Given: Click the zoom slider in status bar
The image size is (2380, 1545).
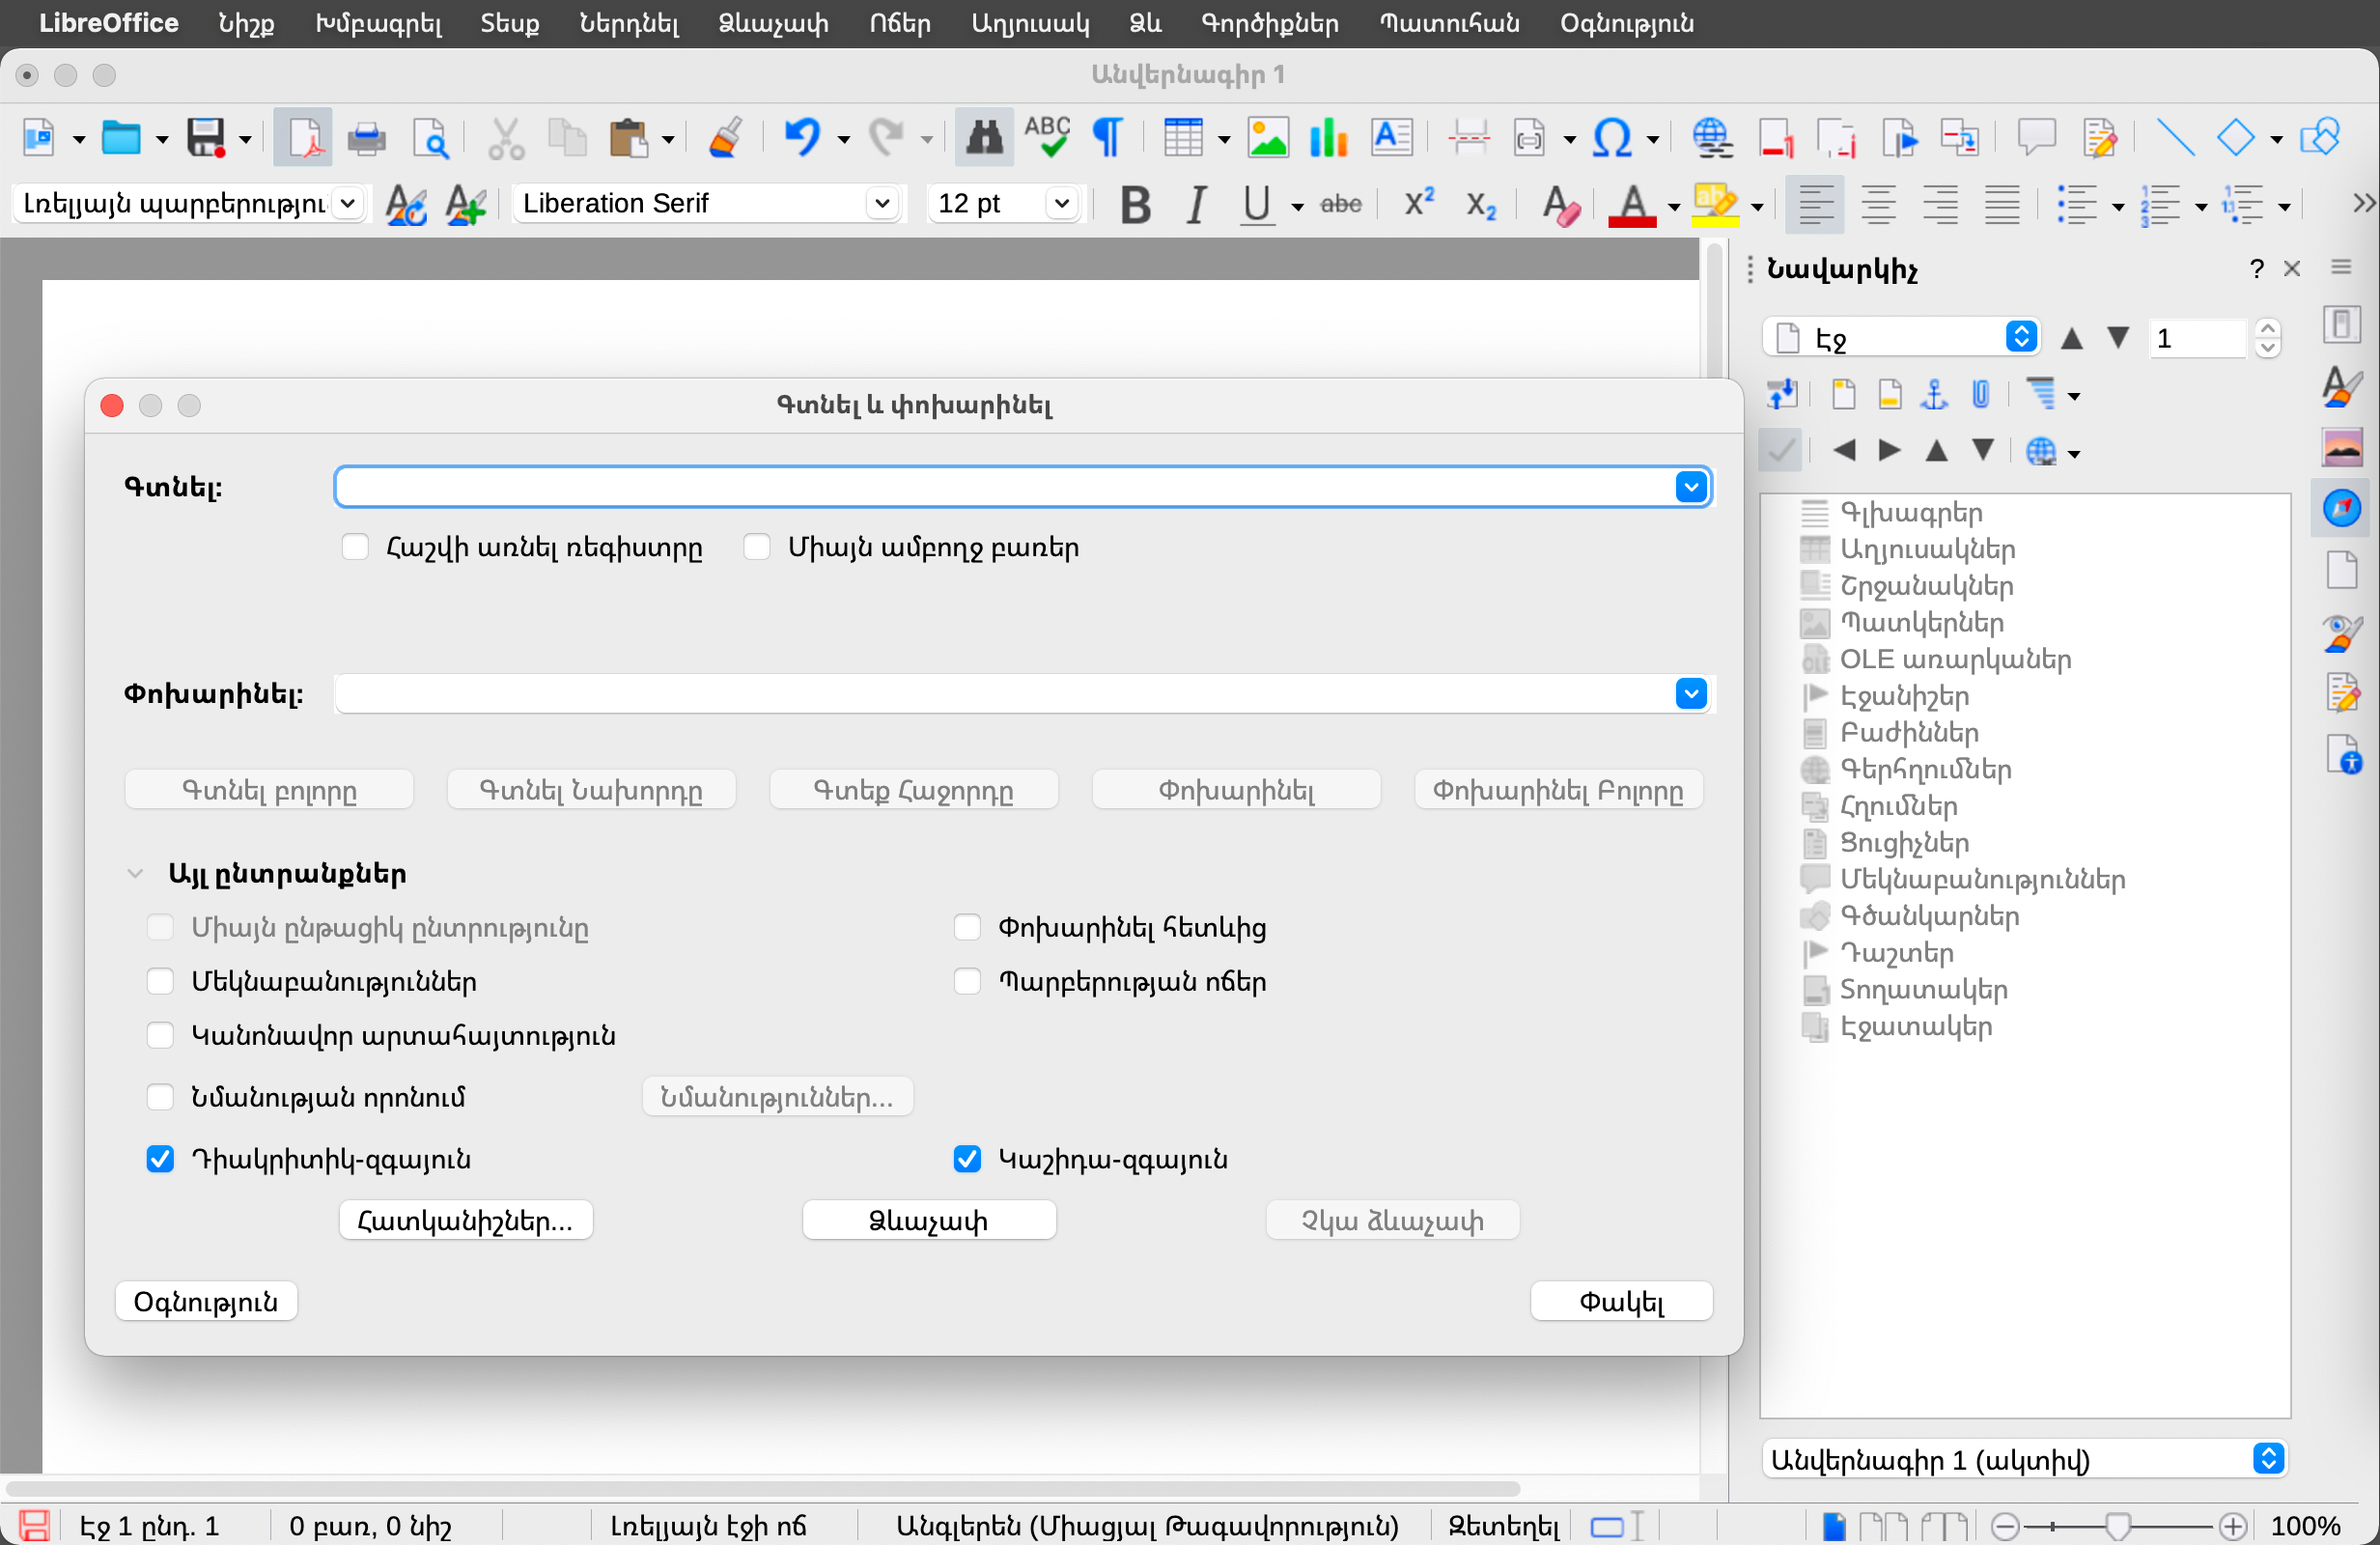Looking at the screenshot, I should [2118, 1526].
